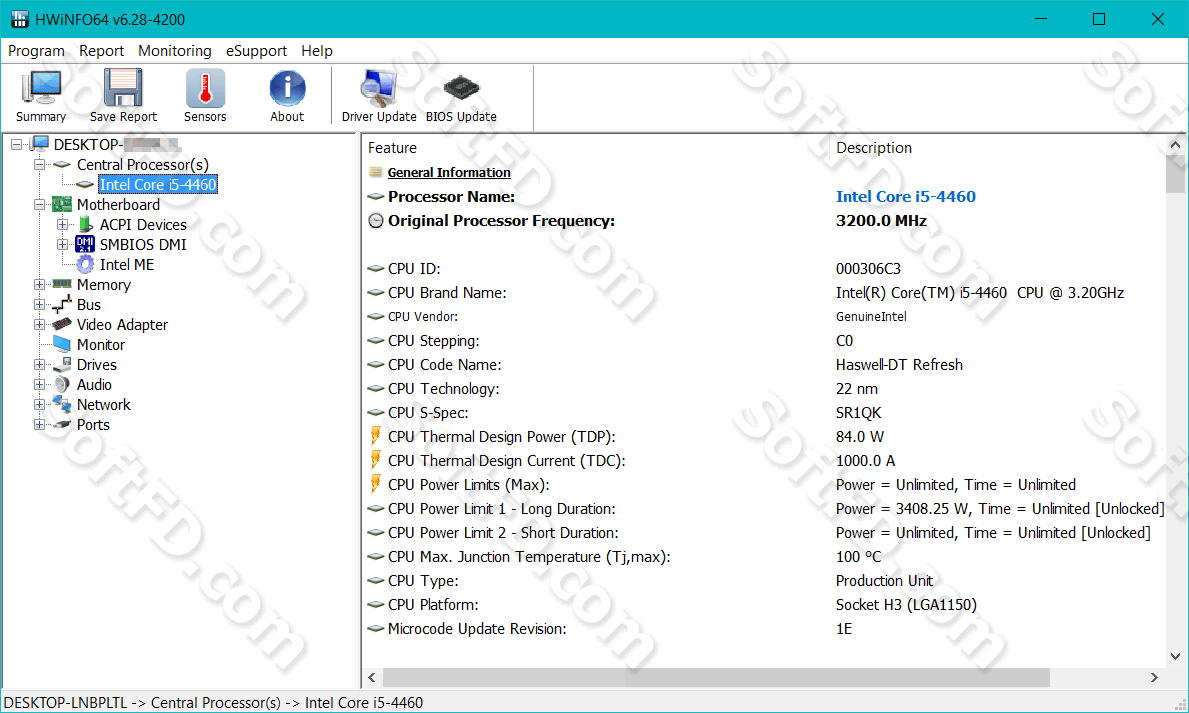The width and height of the screenshot is (1189, 713).
Task: Expand the Memory node
Action: (x=39, y=284)
